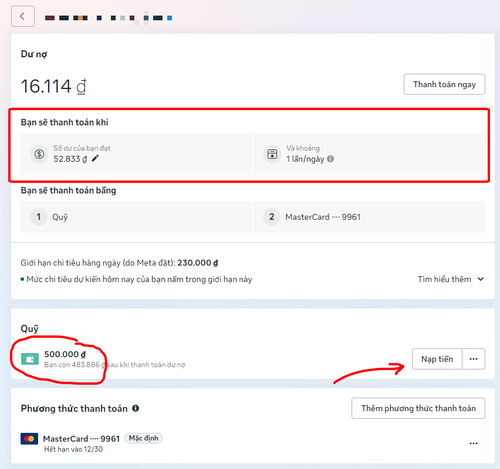
Task: Click the fund balance '500.000 đ'
Action: point(65,354)
